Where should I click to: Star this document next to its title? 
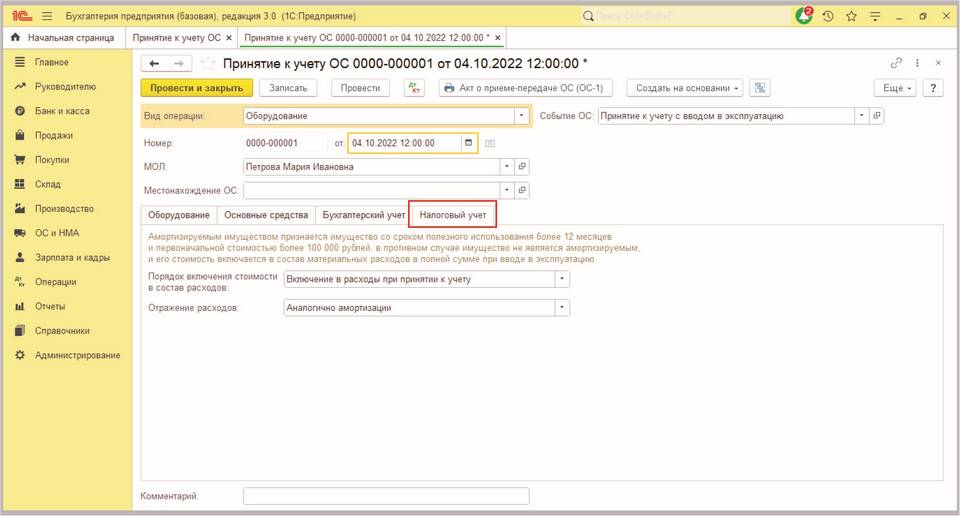[208, 63]
